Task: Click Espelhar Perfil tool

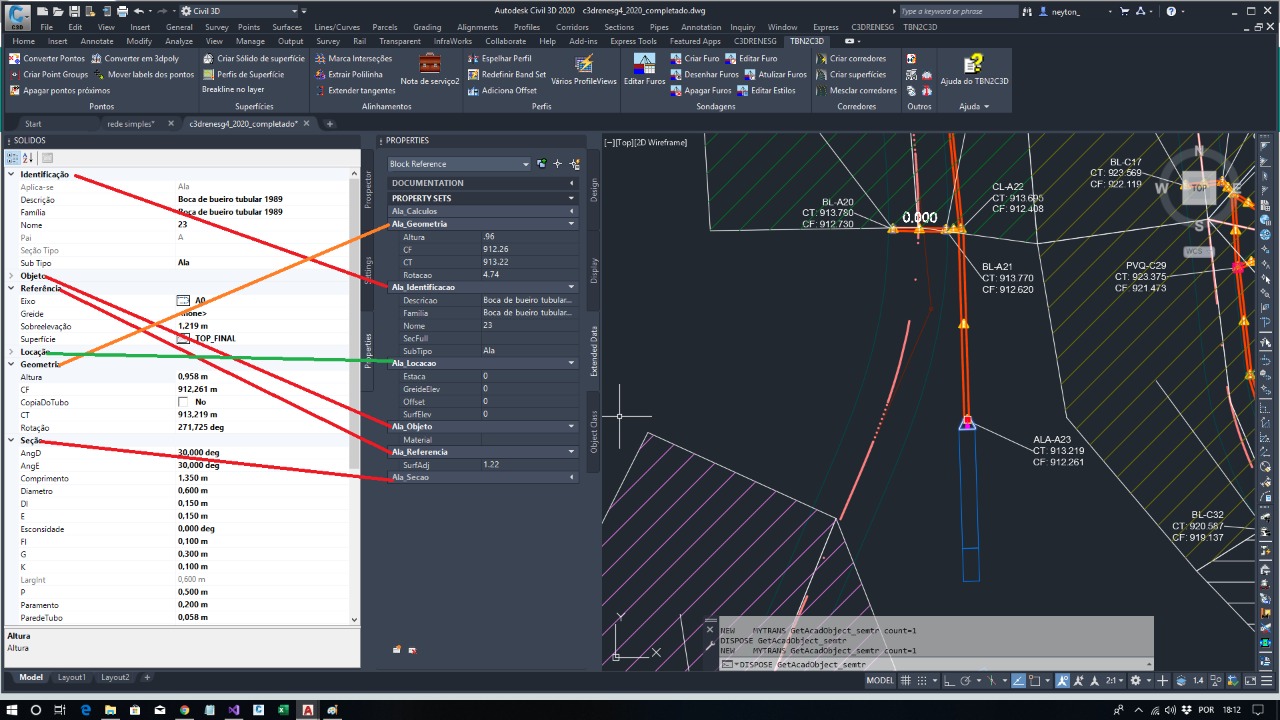Action: (x=506, y=58)
